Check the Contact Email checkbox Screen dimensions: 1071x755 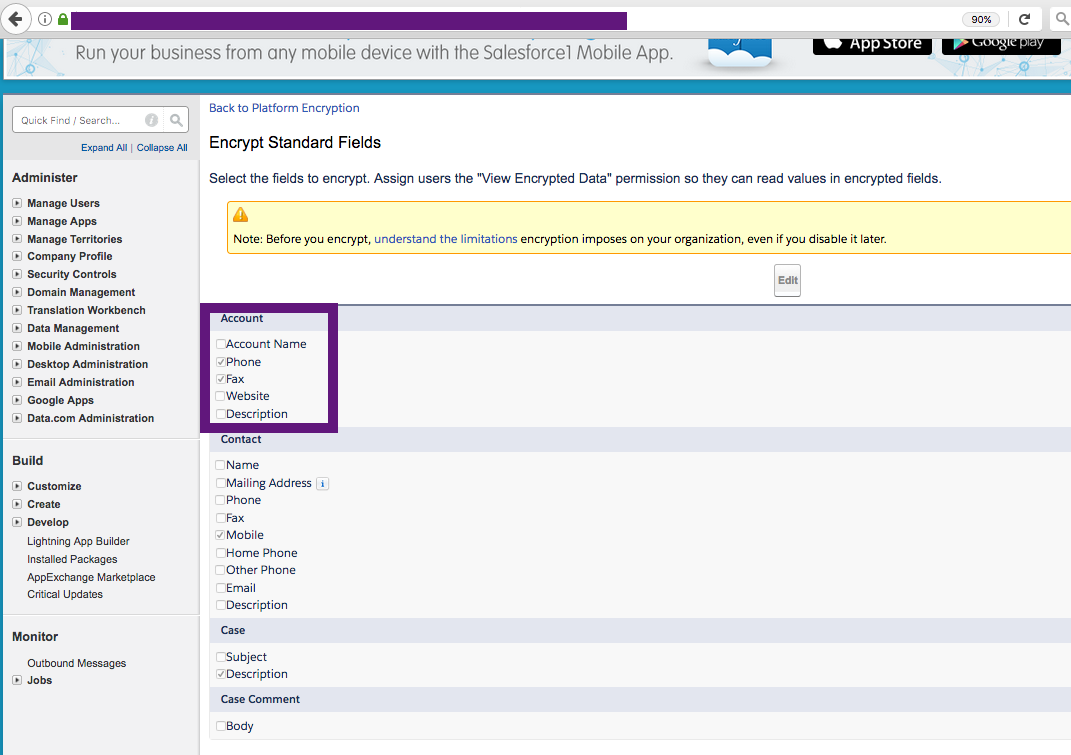click(x=221, y=588)
